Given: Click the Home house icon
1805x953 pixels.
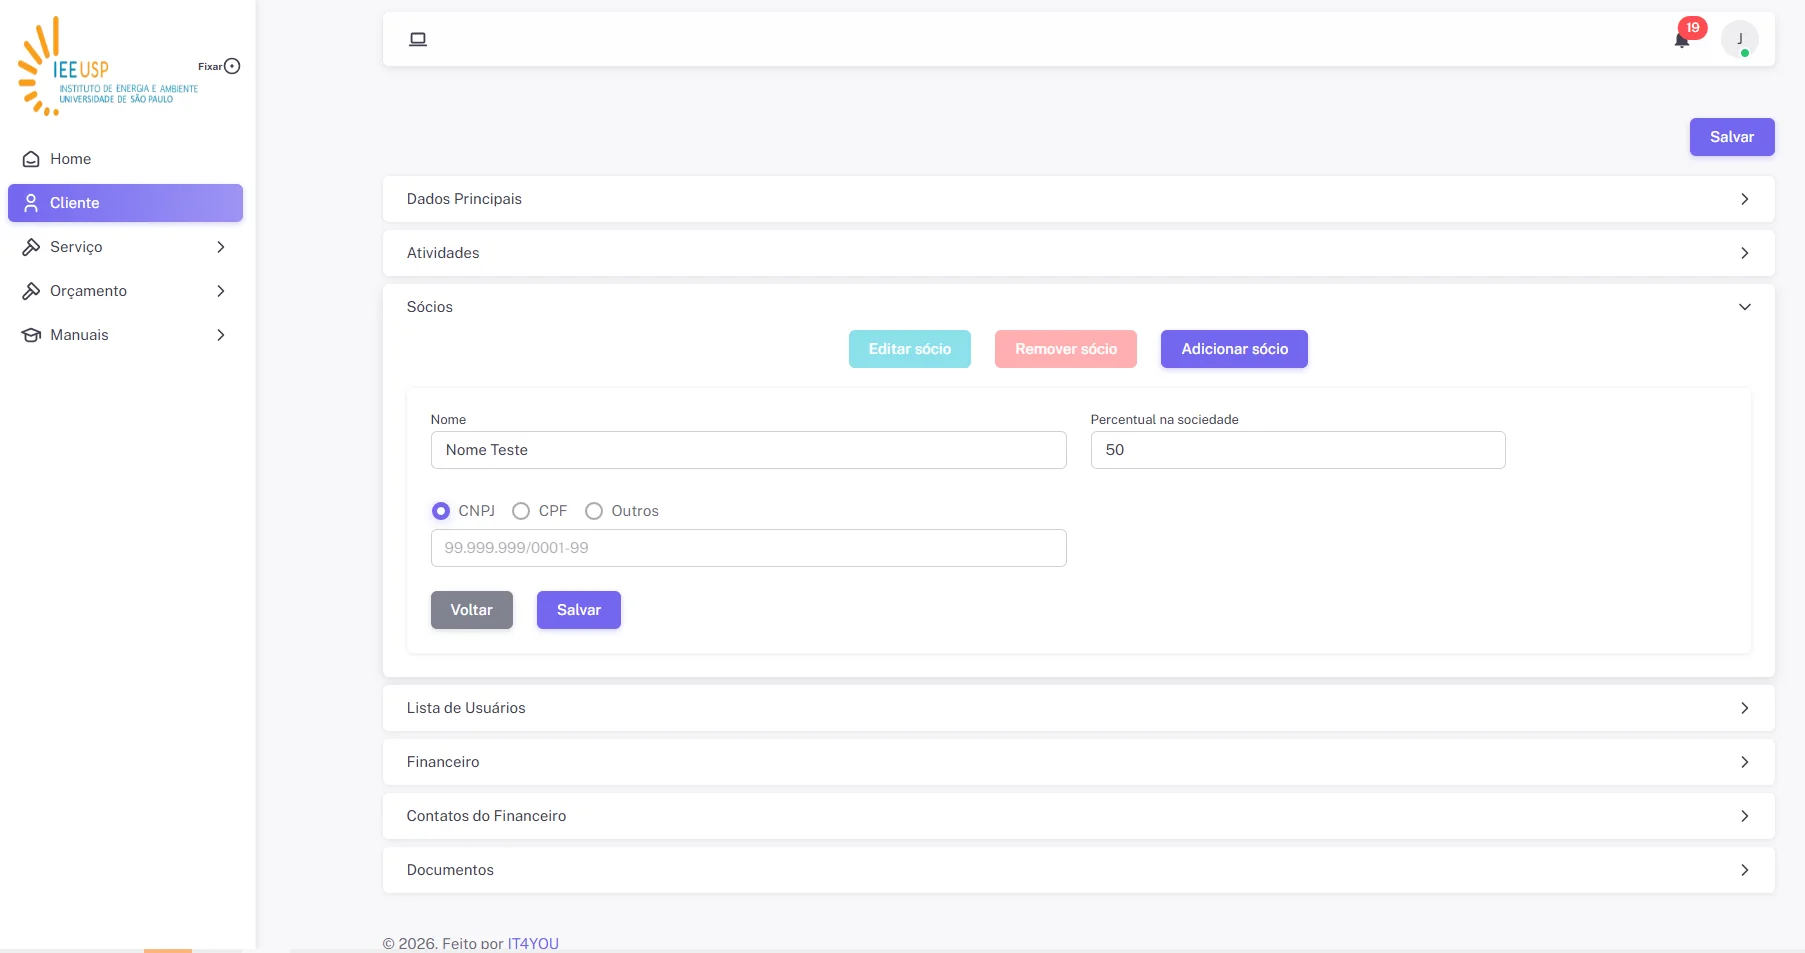Looking at the screenshot, I should 31,159.
